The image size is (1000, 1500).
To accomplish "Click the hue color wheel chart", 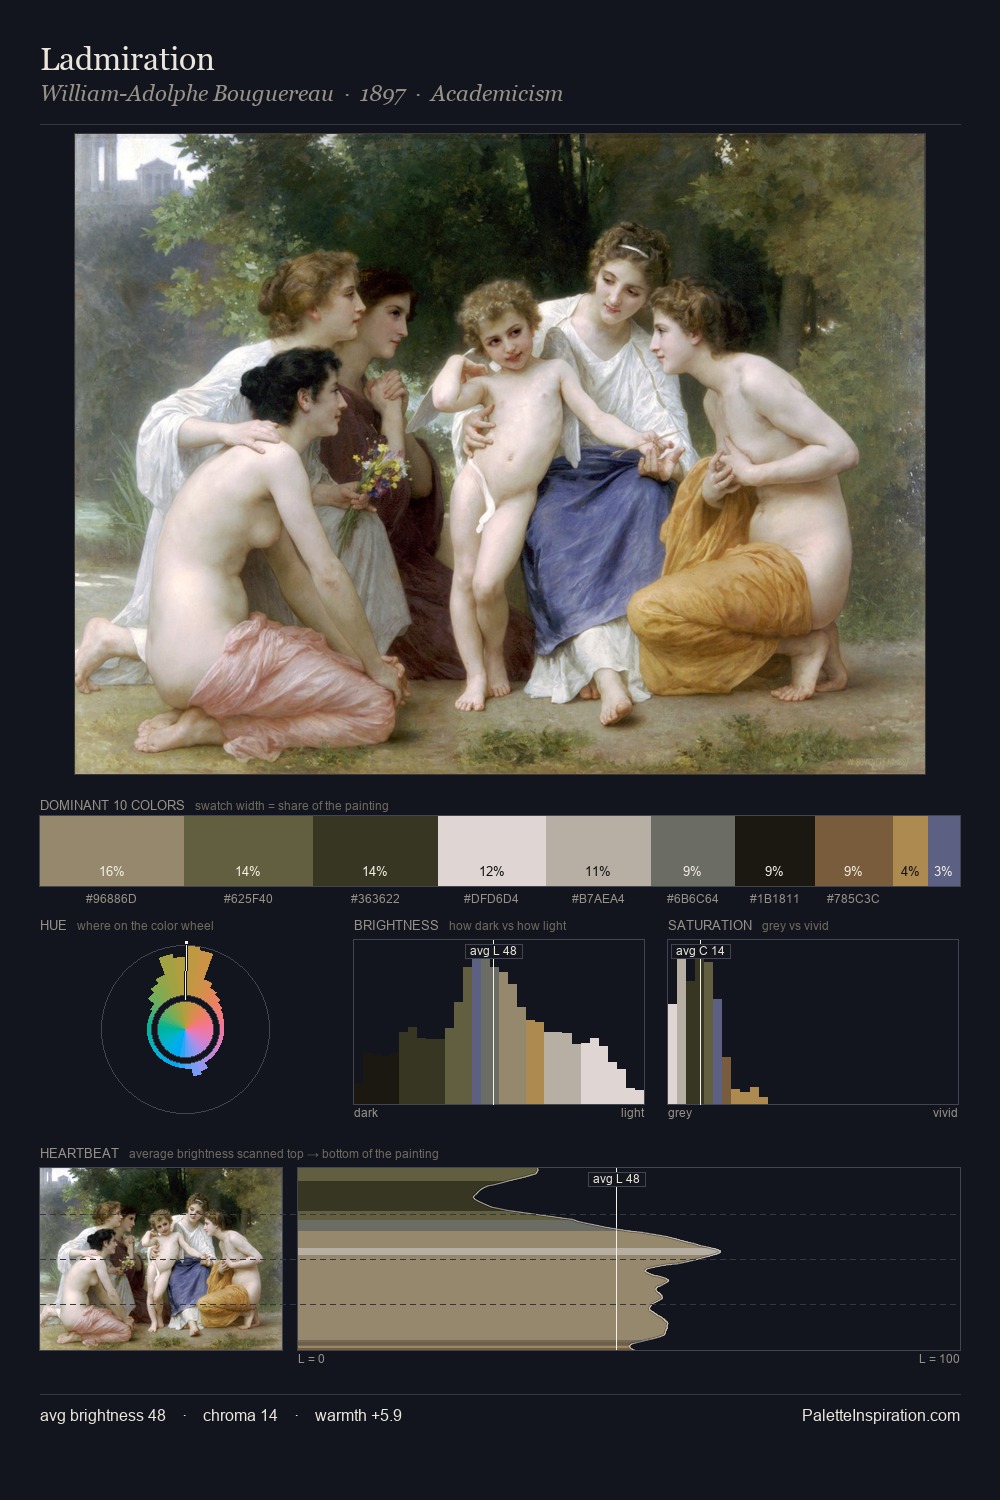I will click(185, 1028).
